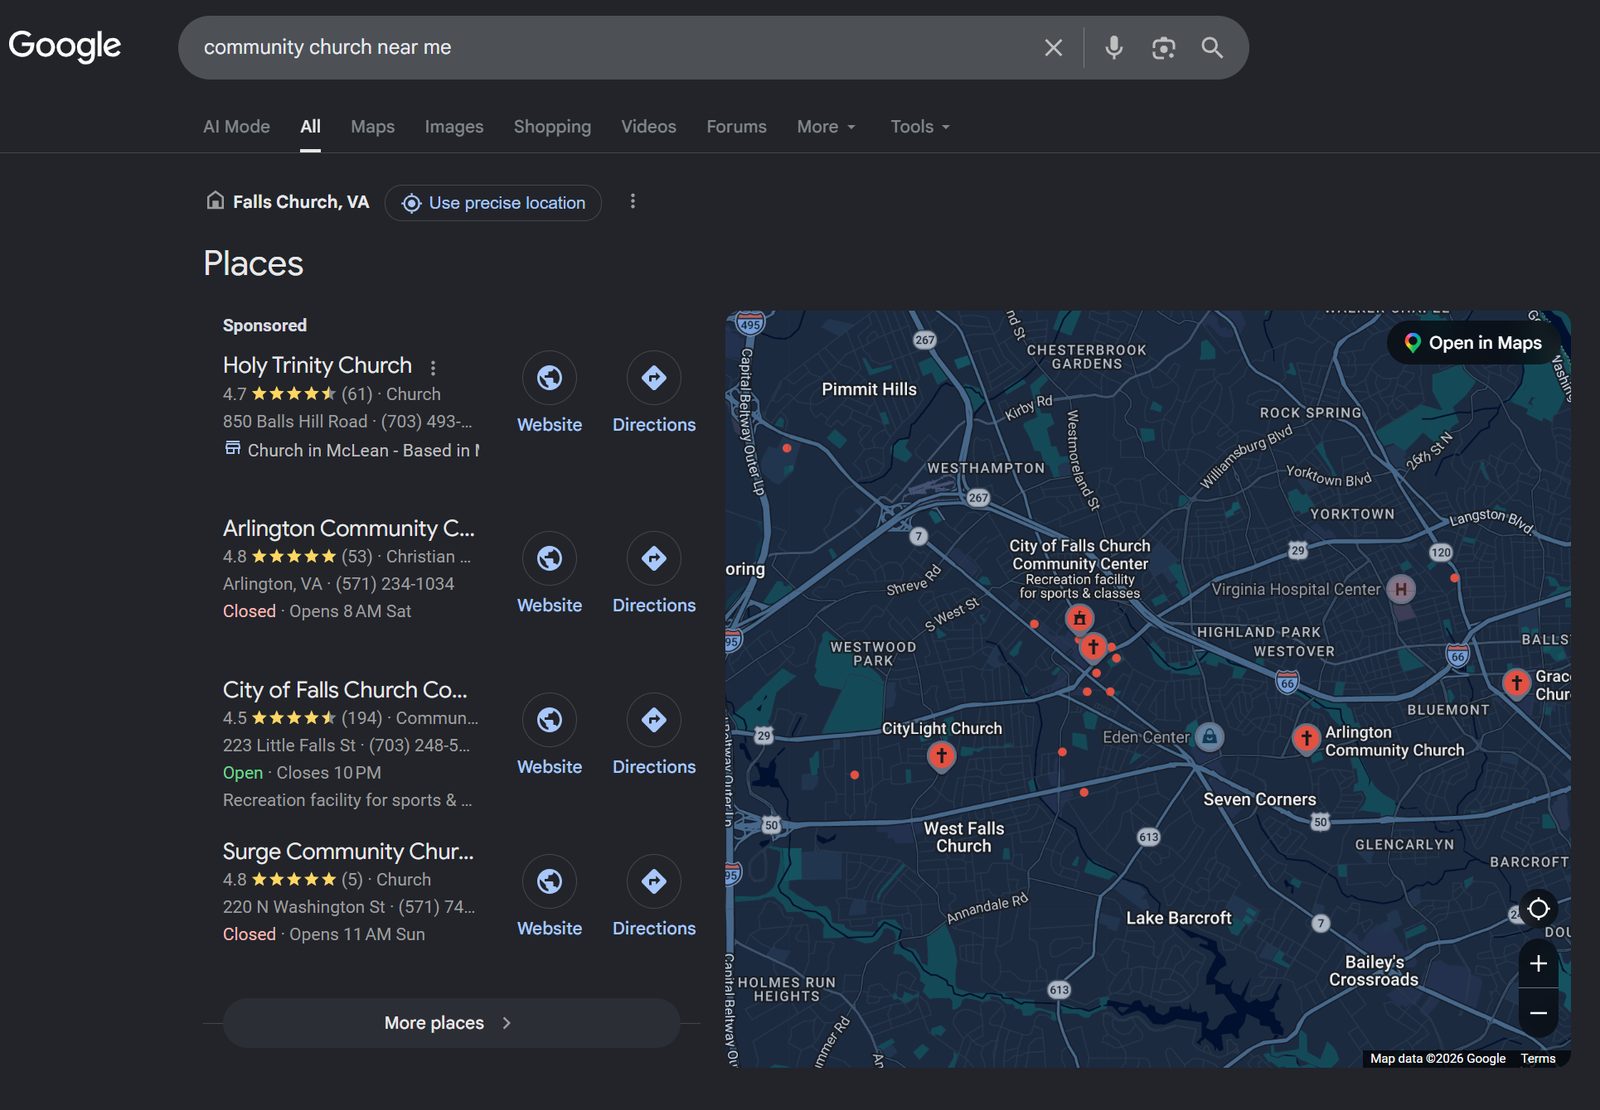Select Grace Church pin at map edge
This screenshot has height=1110, width=1600.
1516,684
